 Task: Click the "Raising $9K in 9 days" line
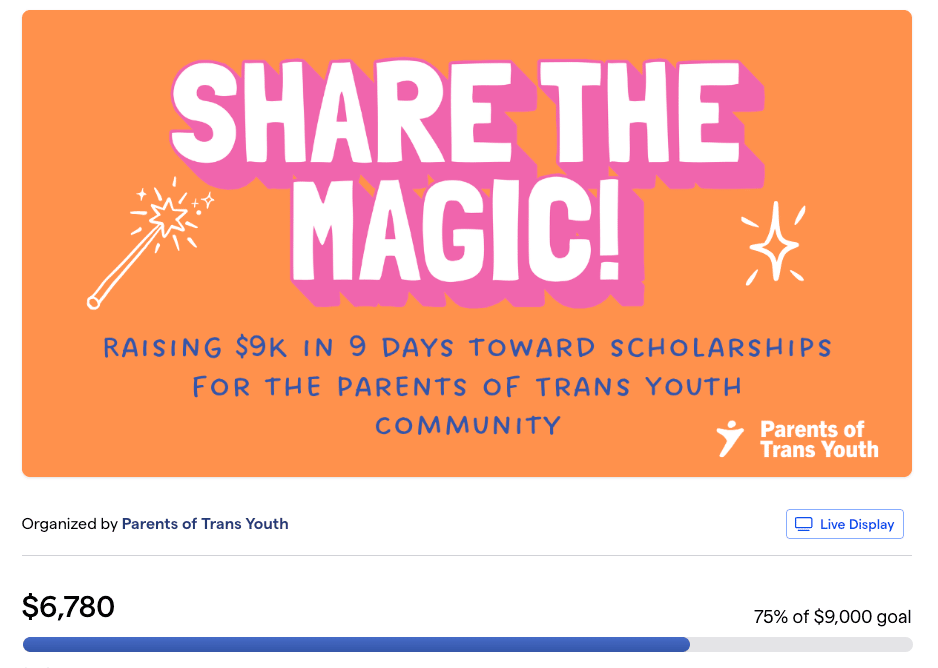click(x=467, y=348)
